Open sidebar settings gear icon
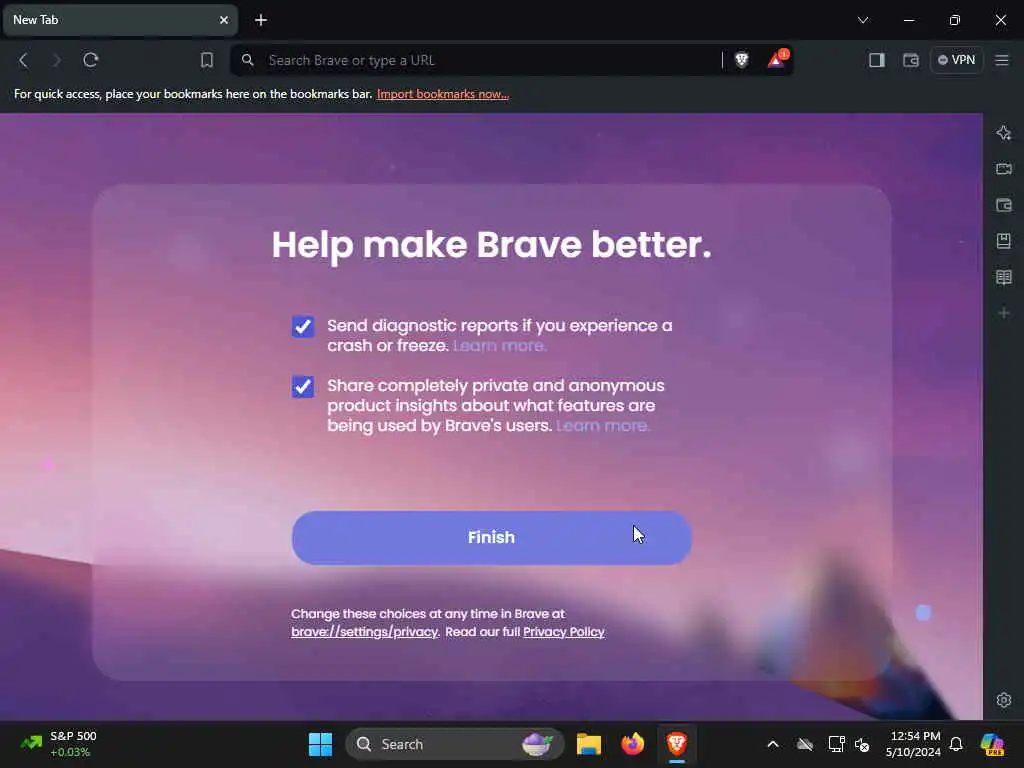Image resolution: width=1024 pixels, height=768 pixels. click(x=1004, y=700)
